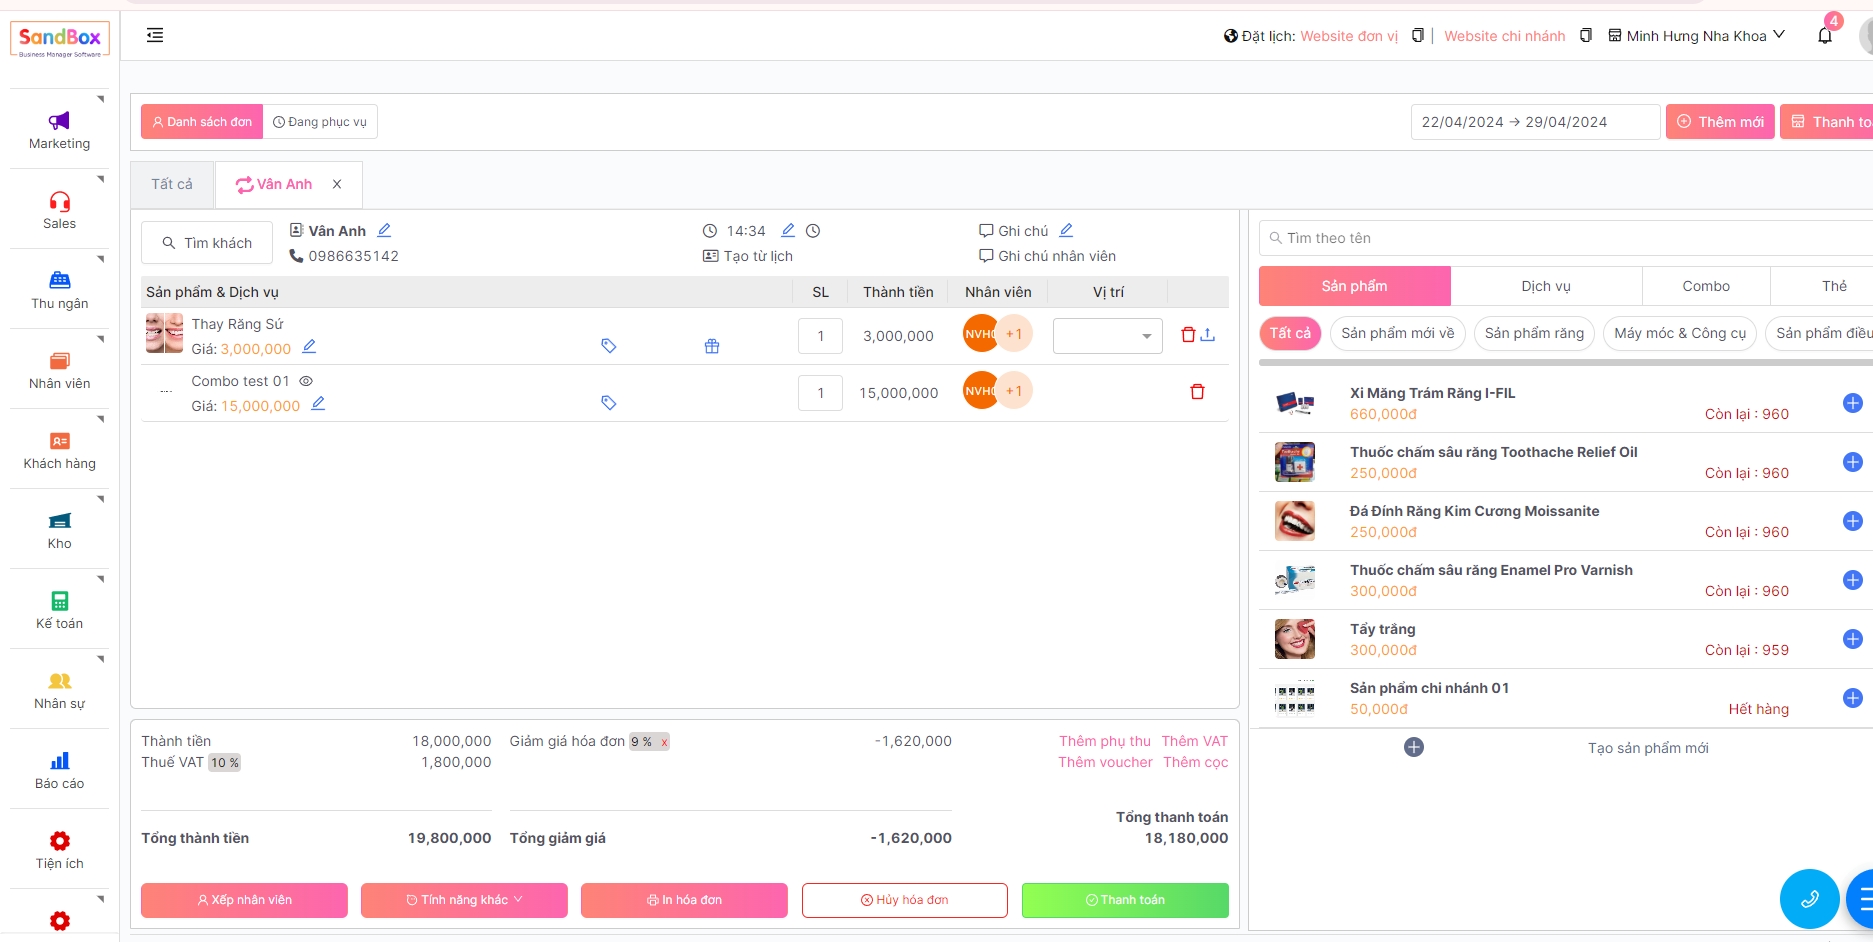Screen dimensions: 1873x942
Task: Edit the Thay Răng Sứ price pencil
Action: pos(309,347)
